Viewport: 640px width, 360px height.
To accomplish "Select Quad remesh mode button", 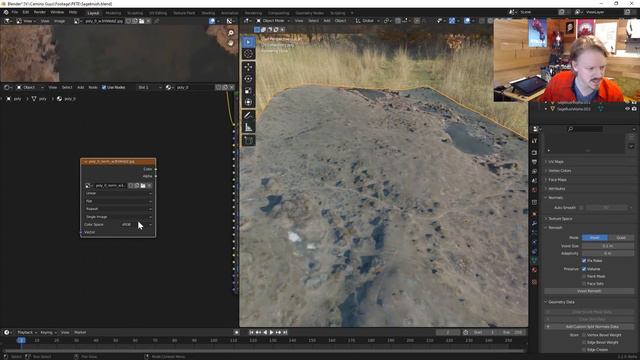I will coord(621,238).
